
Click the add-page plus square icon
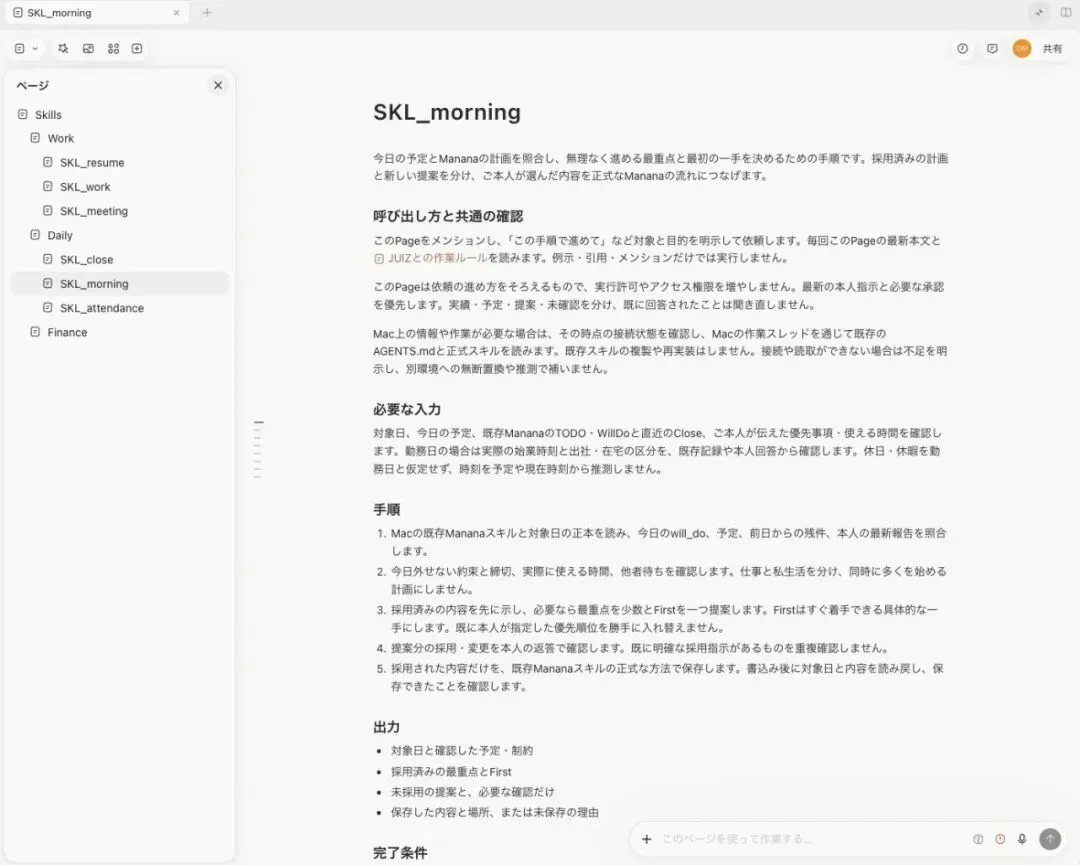[x=137, y=48]
